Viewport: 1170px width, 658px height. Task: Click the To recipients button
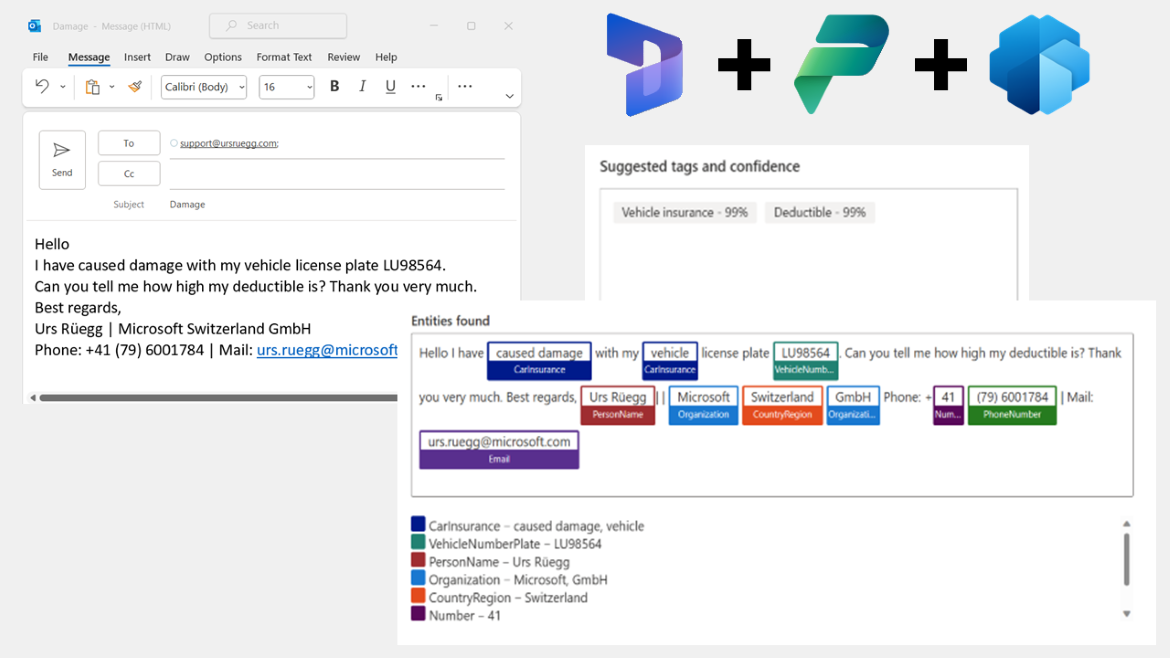tap(129, 143)
